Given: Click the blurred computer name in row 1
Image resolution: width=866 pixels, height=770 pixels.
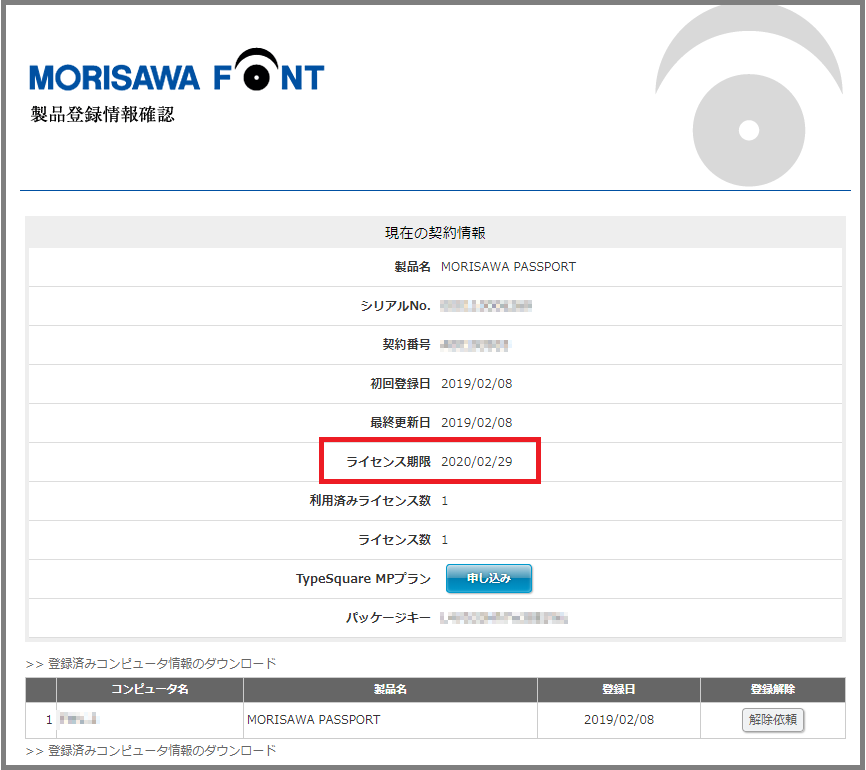Looking at the screenshot, I should [x=79, y=719].
